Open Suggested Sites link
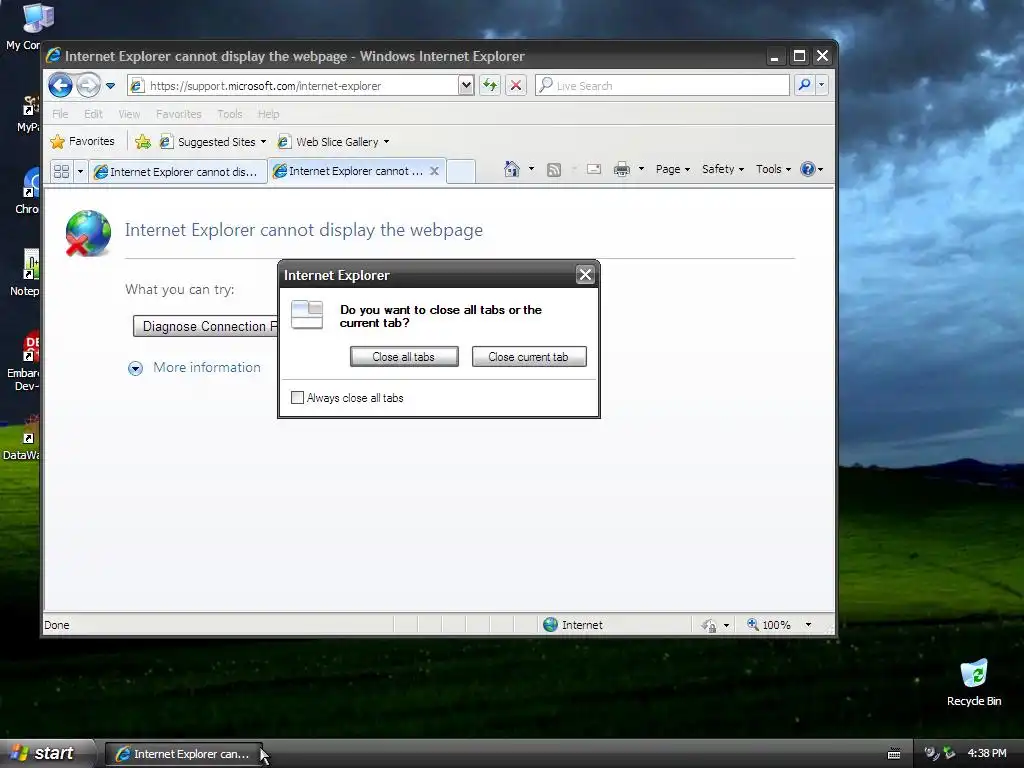 coord(213,142)
